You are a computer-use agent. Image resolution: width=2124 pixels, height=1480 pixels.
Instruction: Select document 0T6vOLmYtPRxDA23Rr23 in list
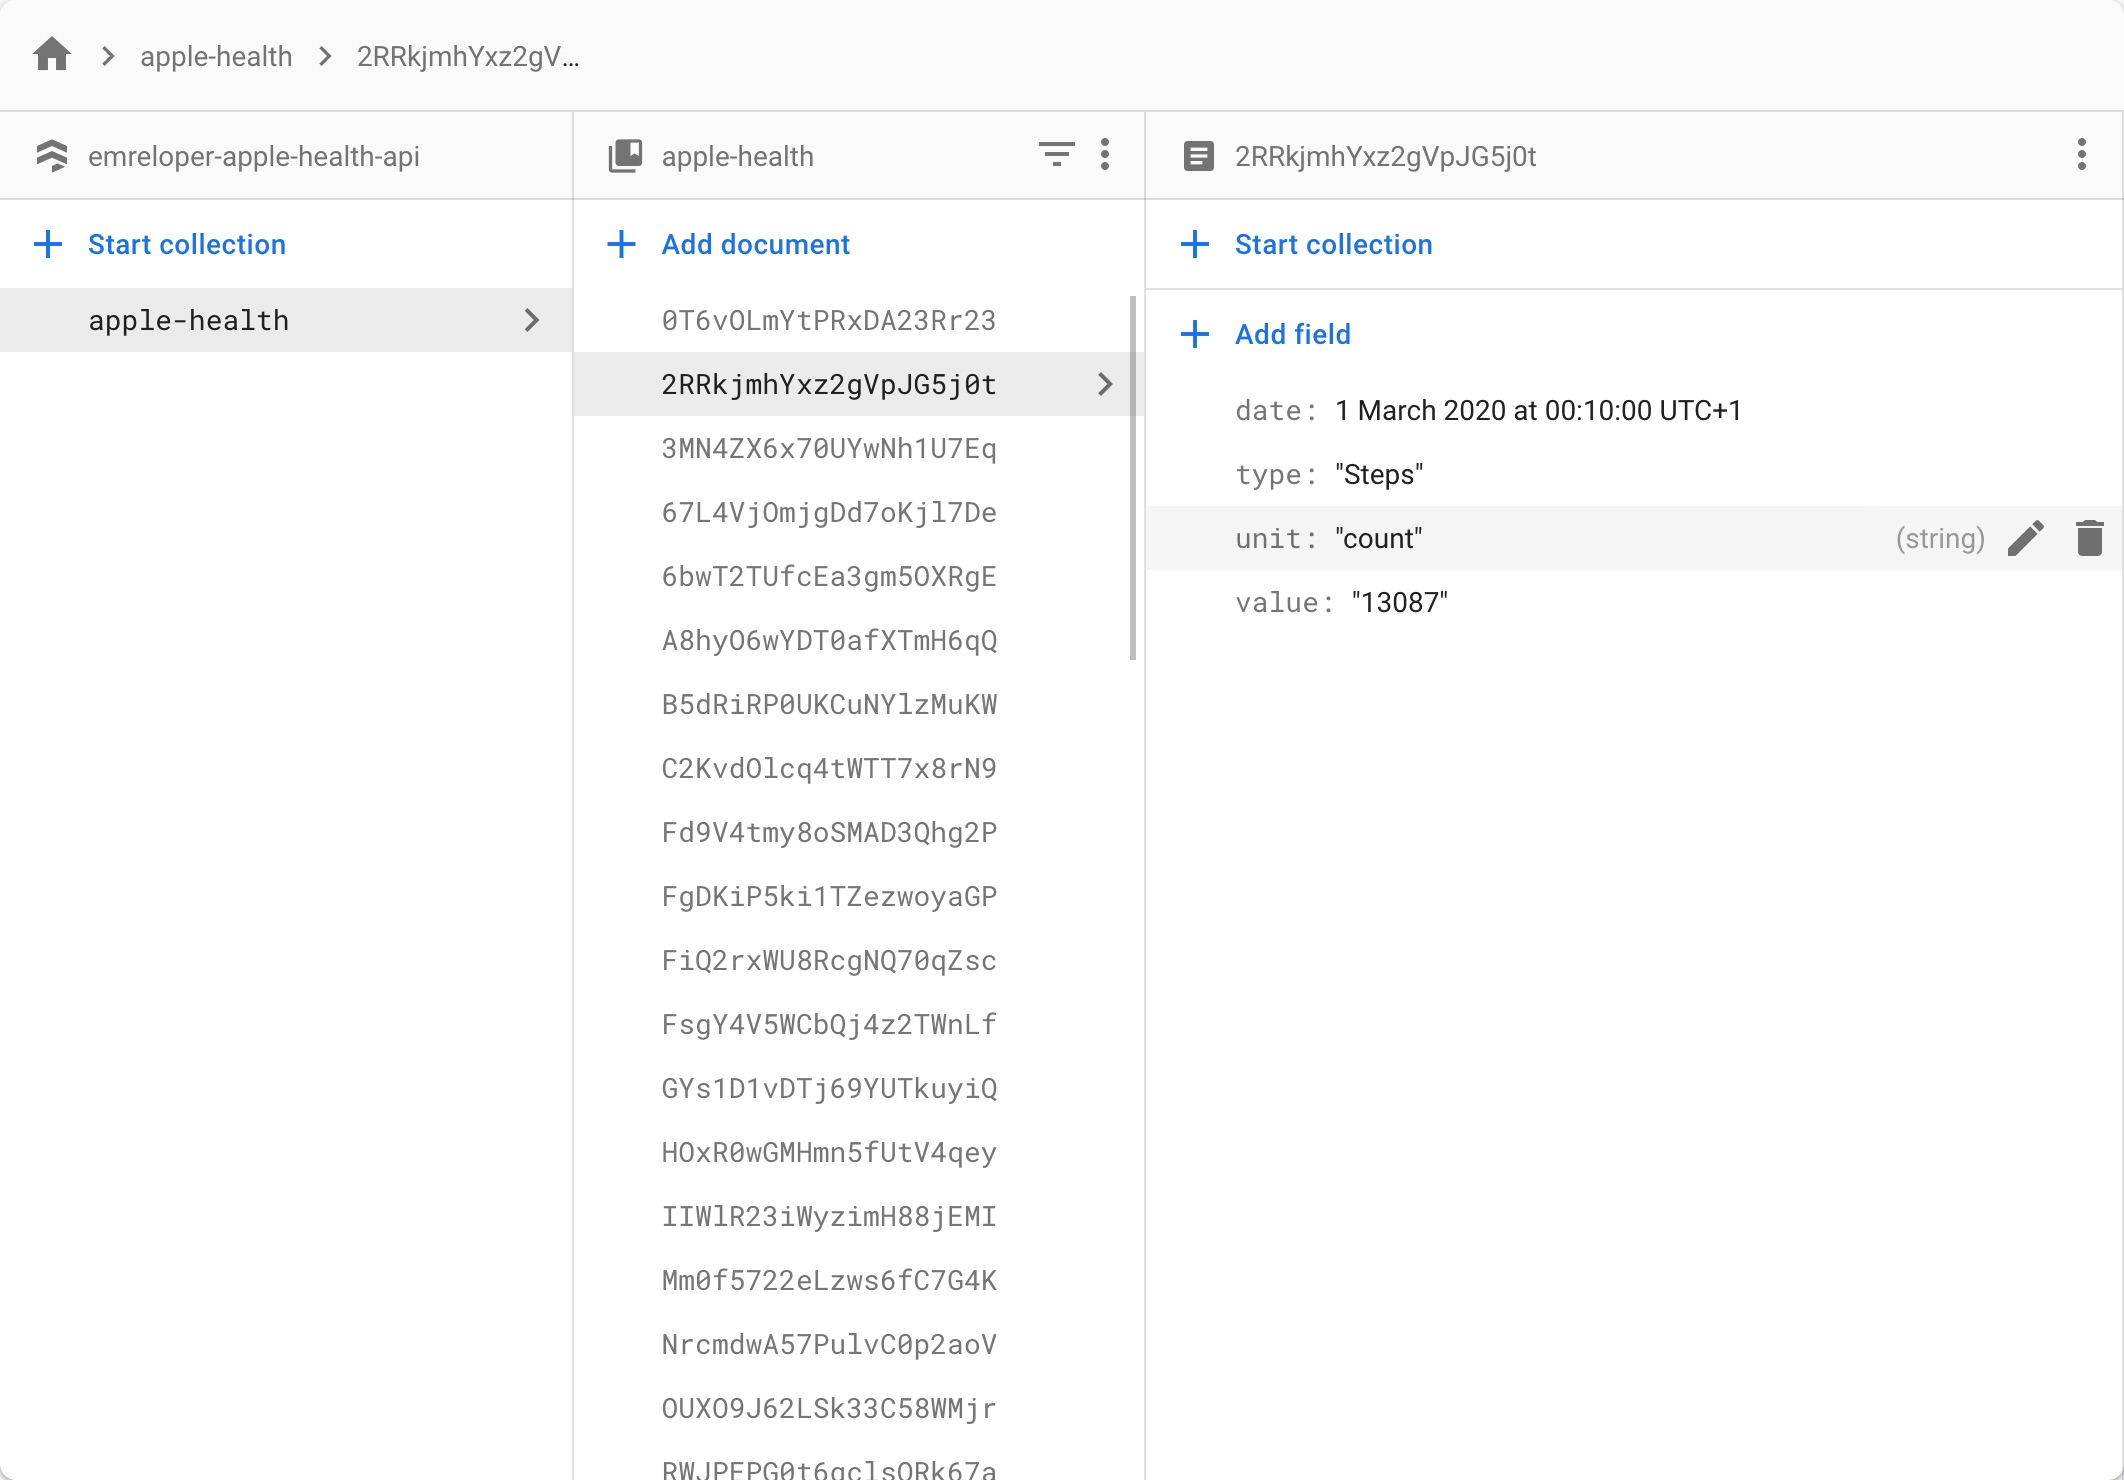pyautogui.click(x=830, y=320)
